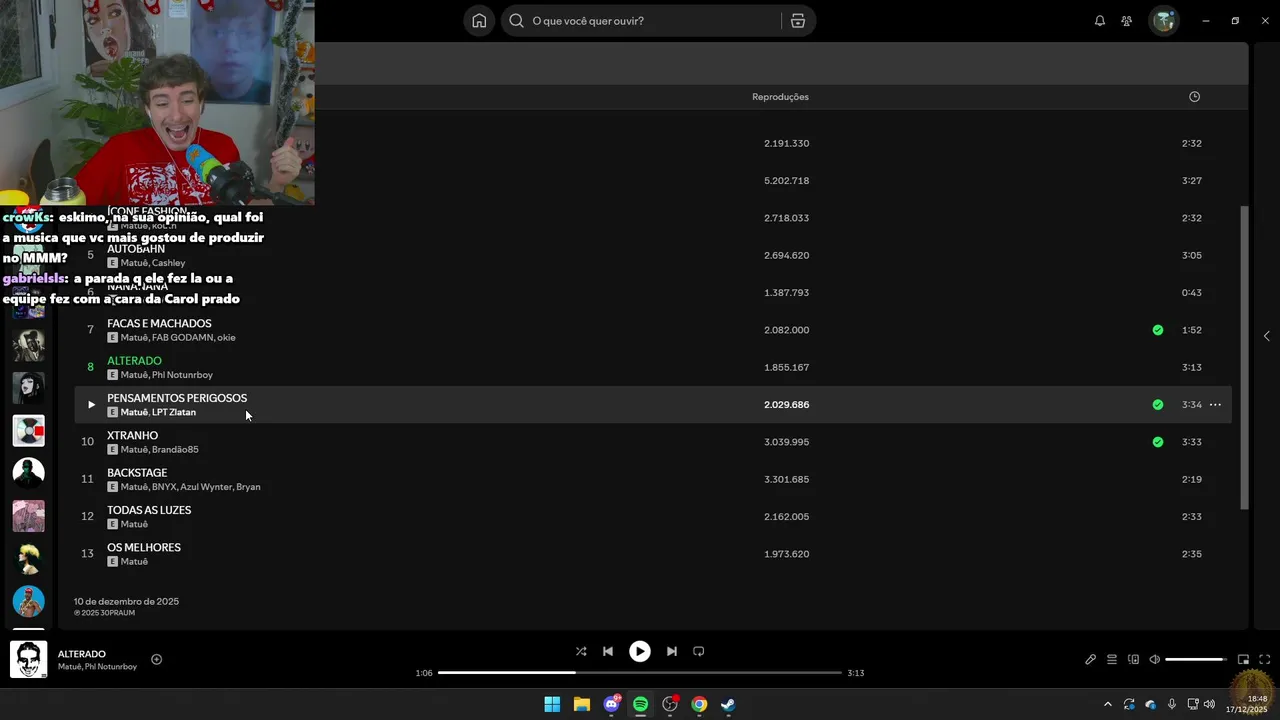Screen dimensions: 1280x720
Task: Open the FACAS E MACHADOS track
Action: pyautogui.click(x=159, y=324)
